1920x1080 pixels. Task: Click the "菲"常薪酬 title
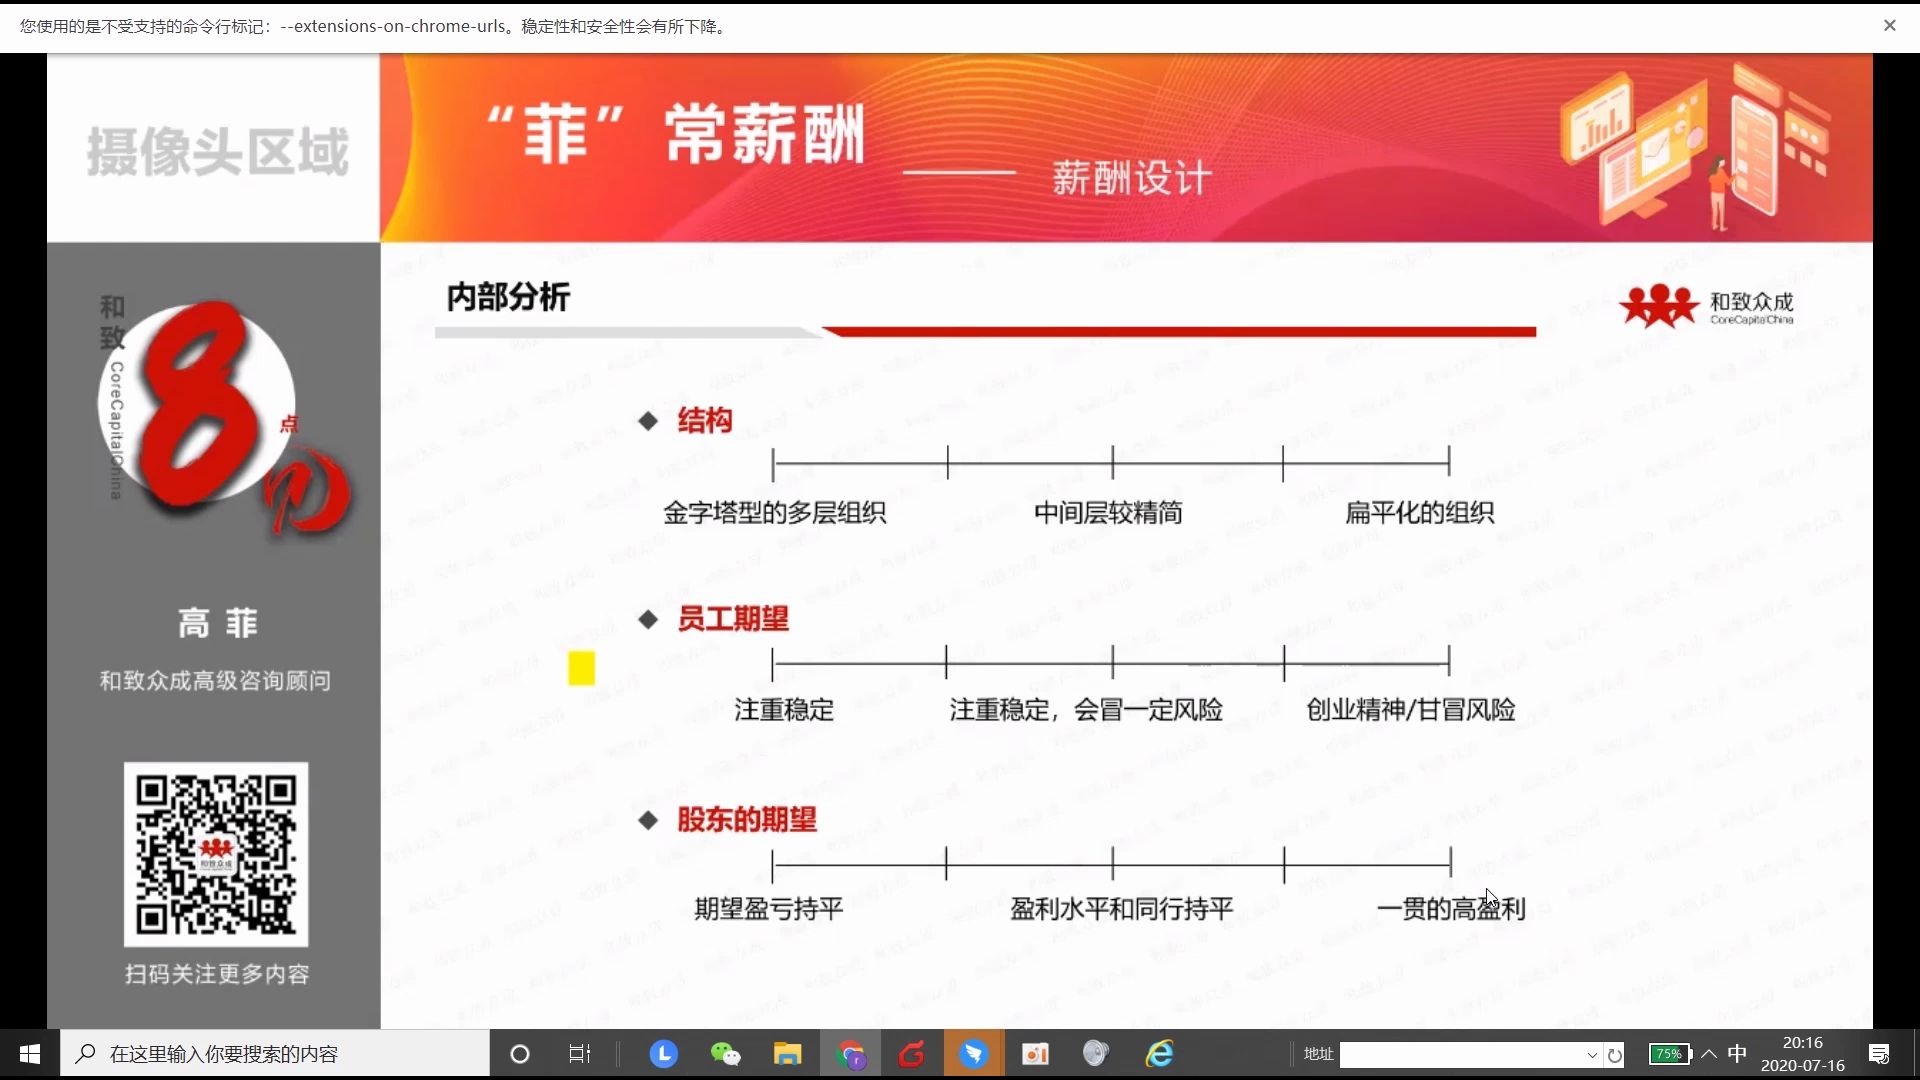(676, 133)
